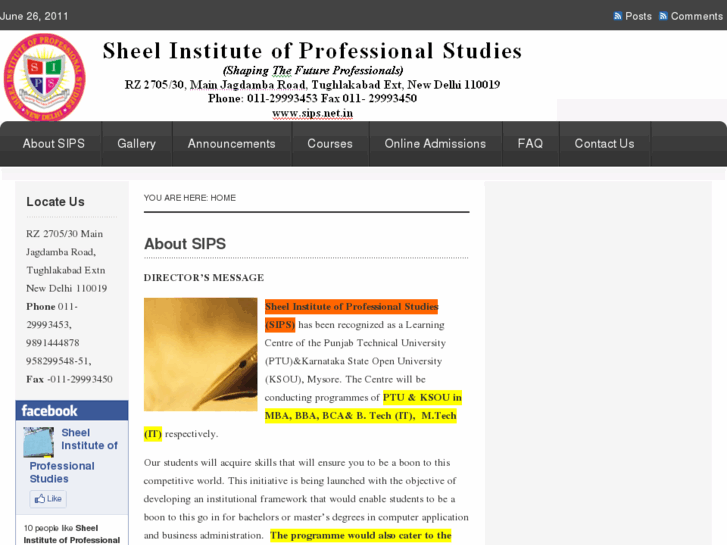This screenshot has width=727, height=545.
Task: Click the SIPS circular logo
Action: click(x=45, y=77)
